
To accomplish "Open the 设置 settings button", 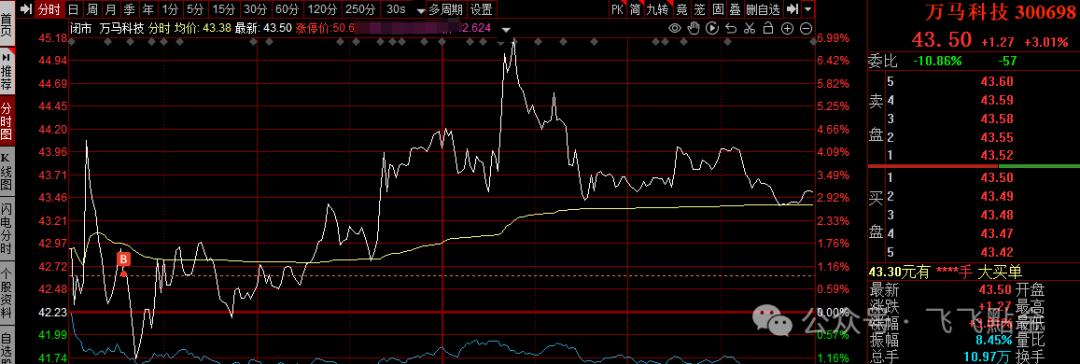I will pos(481,9).
